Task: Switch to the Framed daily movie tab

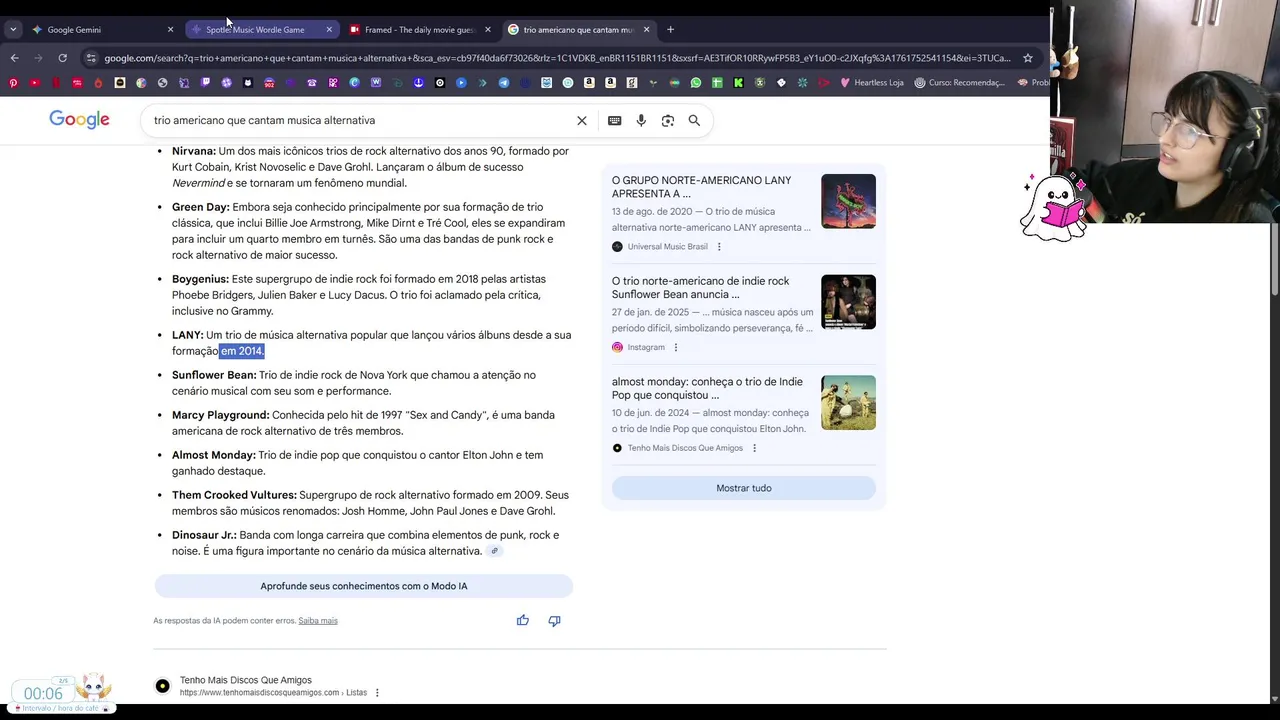Action: 418,29
